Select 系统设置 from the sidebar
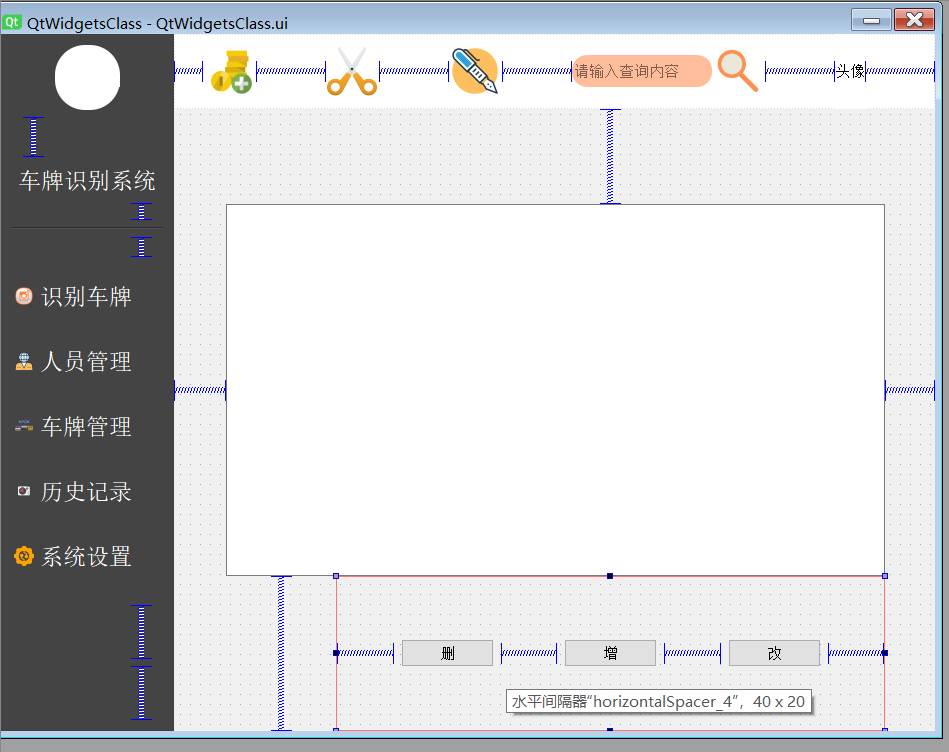Viewport: 949px width, 752px height. (87, 557)
